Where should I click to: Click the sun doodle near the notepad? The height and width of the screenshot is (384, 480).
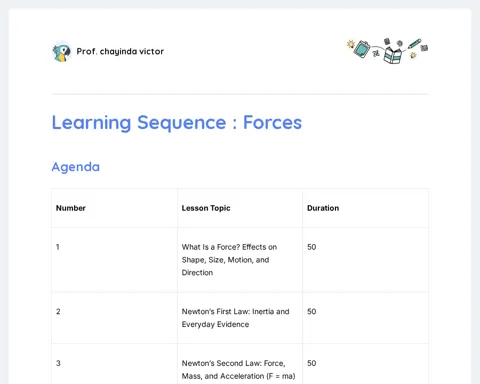pos(350,44)
